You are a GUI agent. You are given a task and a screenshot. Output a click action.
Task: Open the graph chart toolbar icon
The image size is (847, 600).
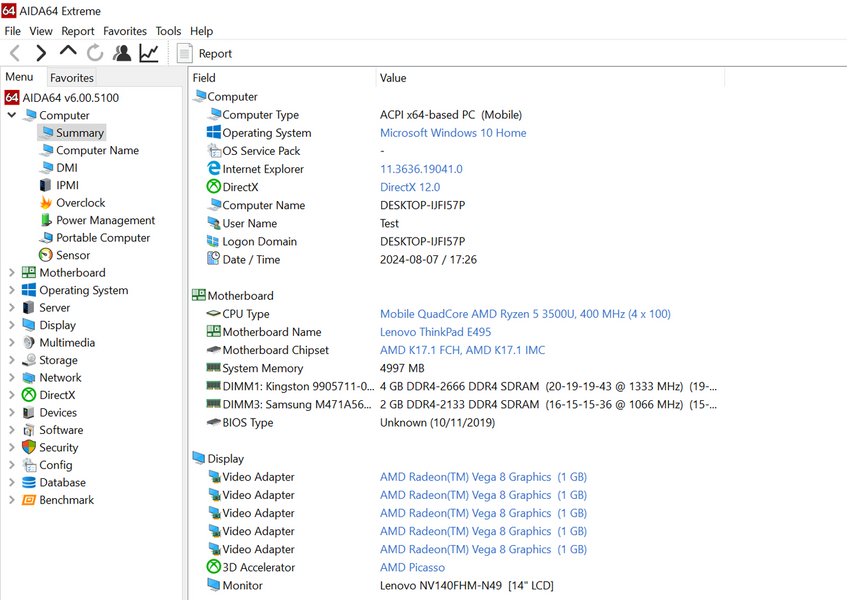pyautogui.click(x=149, y=53)
